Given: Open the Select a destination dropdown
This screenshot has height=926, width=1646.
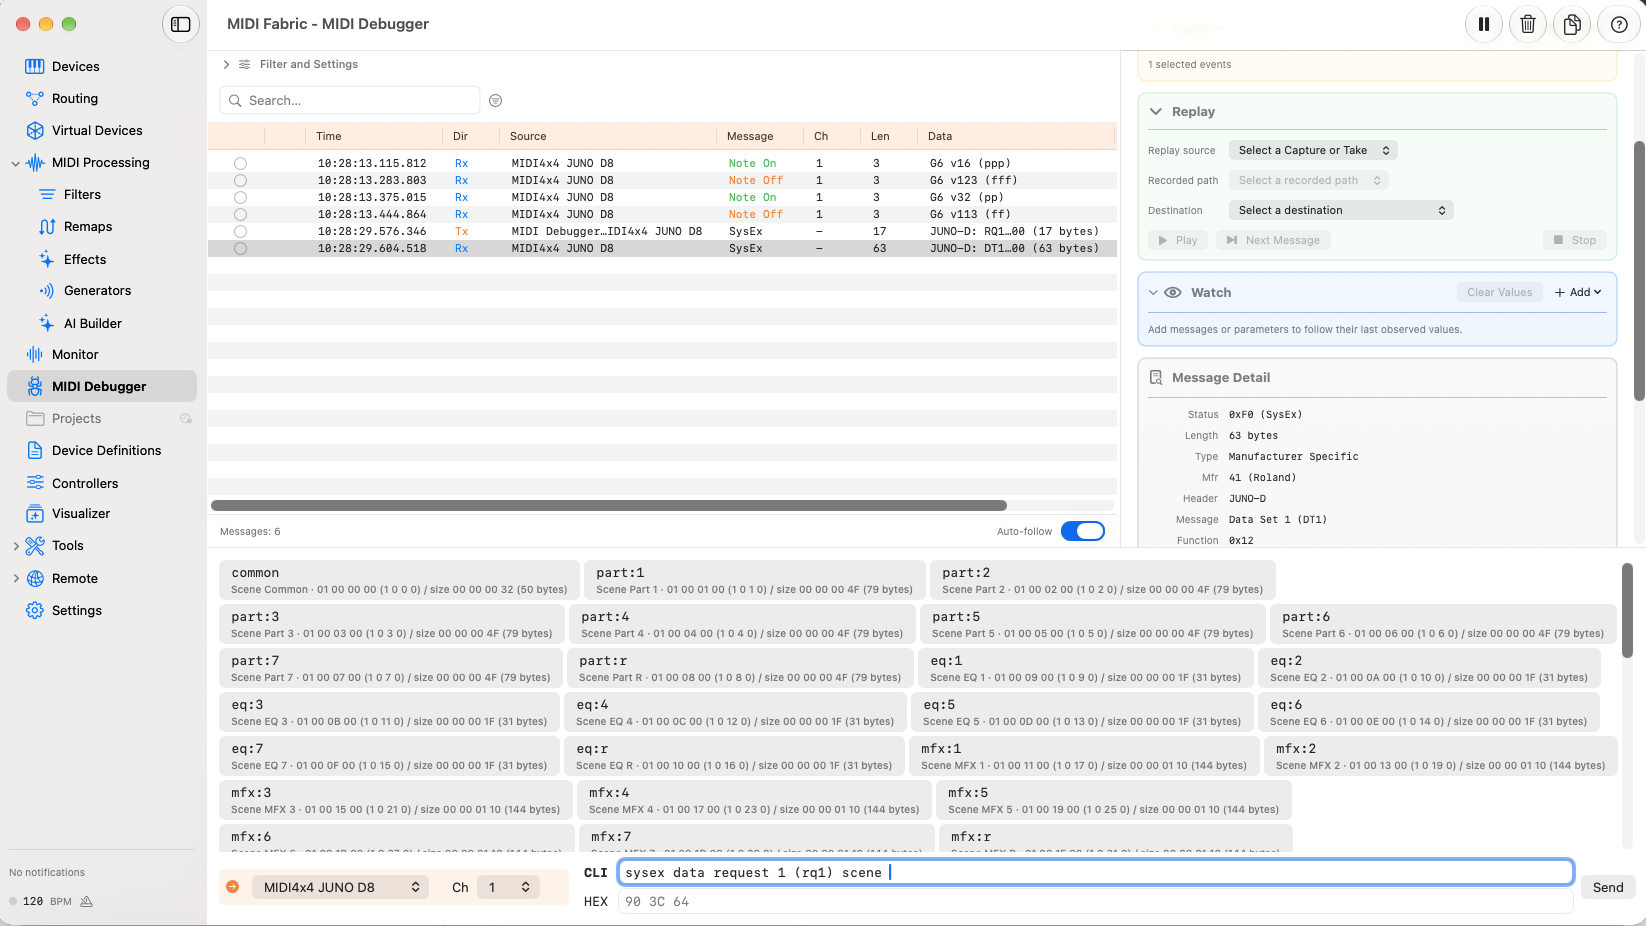Looking at the screenshot, I should 1341,210.
